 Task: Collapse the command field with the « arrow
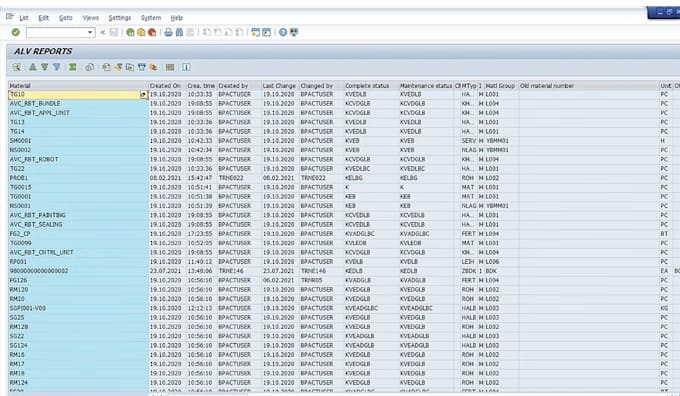coord(102,32)
